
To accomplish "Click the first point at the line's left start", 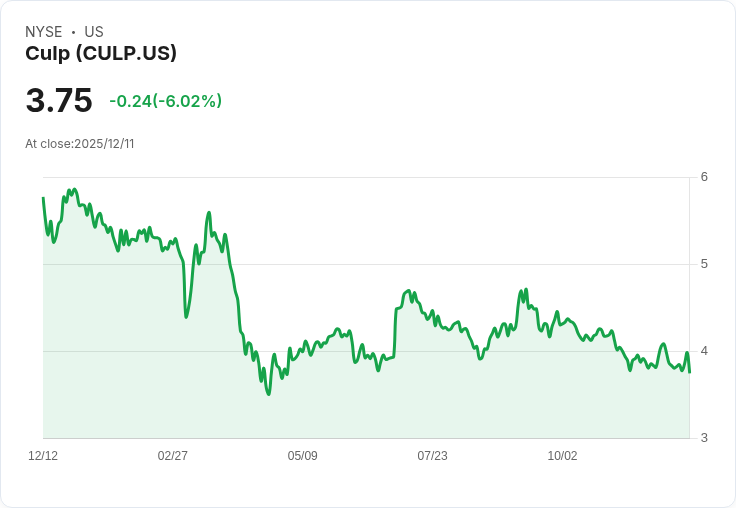I will [x=43, y=198].
